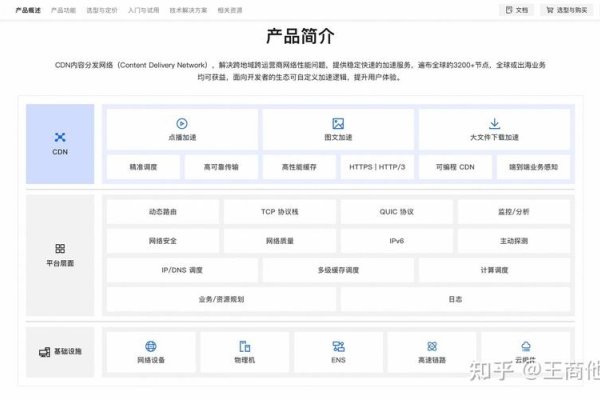Click the 文档 button
This screenshot has width=600, height=400.
point(517,10)
